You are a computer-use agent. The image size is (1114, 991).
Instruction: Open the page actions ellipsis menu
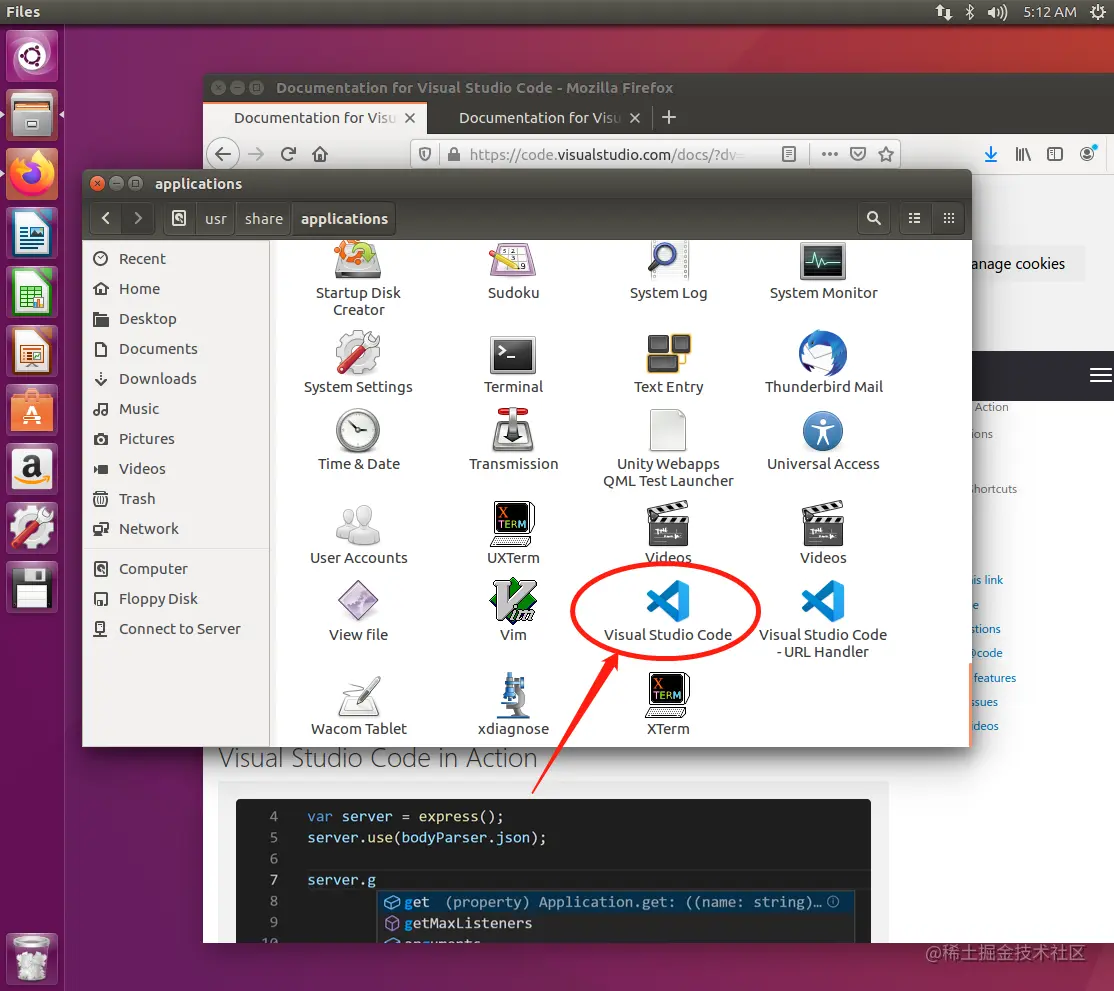[828, 154]
